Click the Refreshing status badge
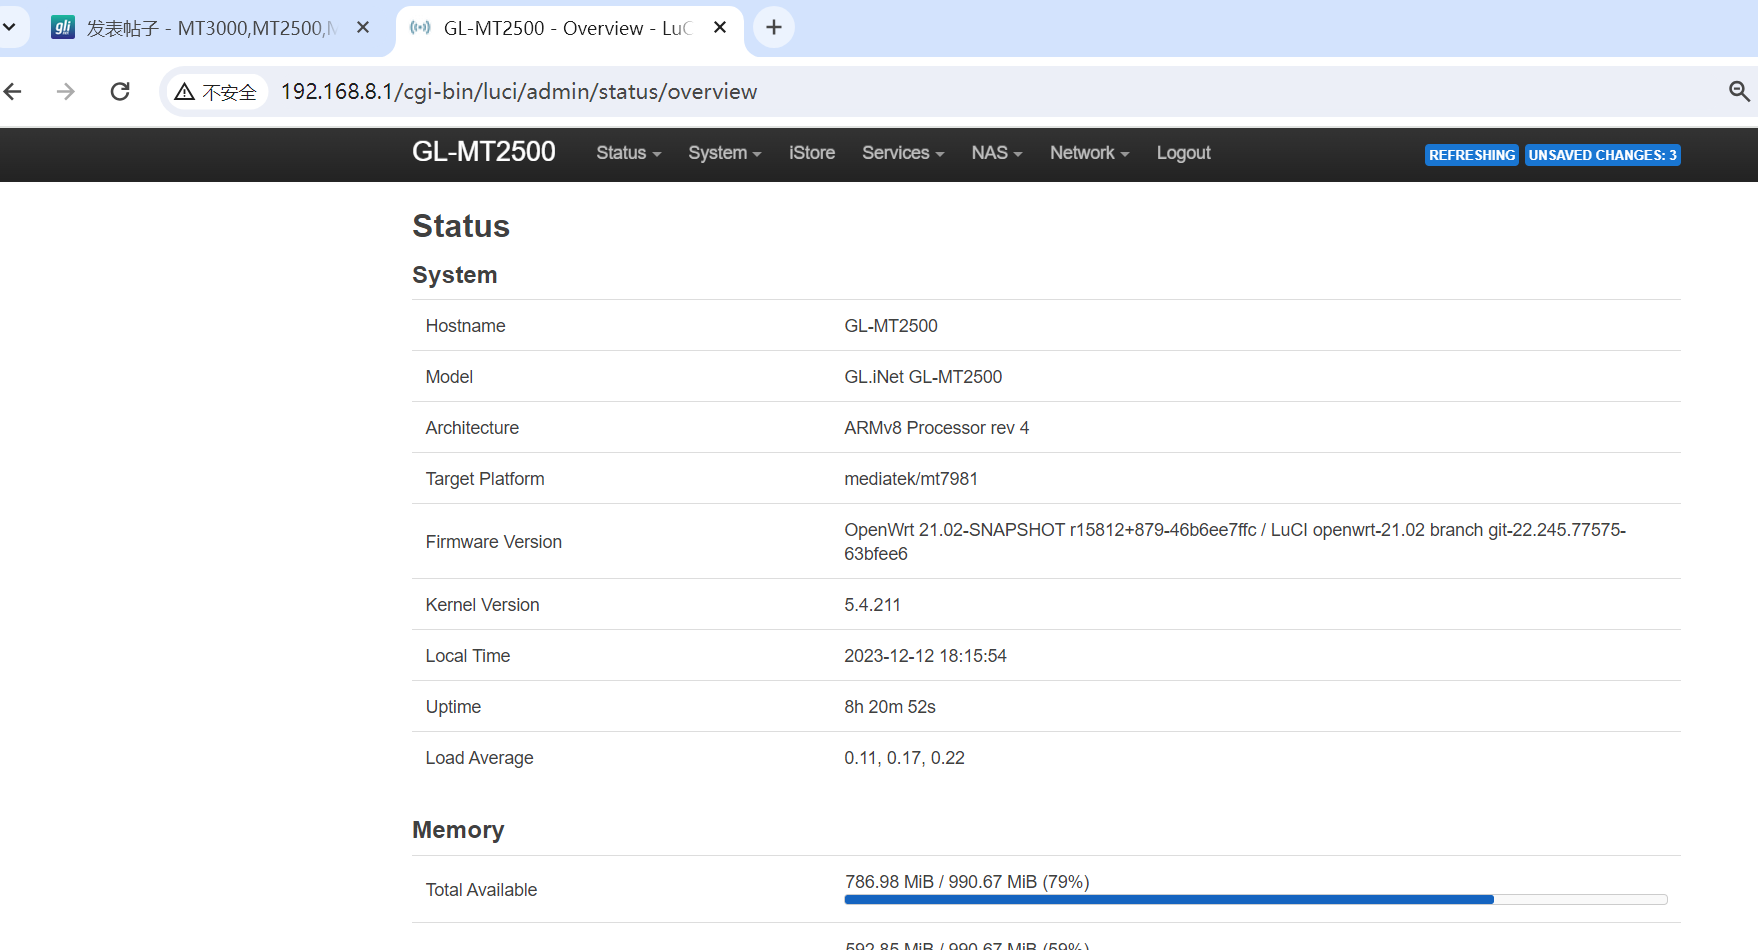 coord(1471,155)
